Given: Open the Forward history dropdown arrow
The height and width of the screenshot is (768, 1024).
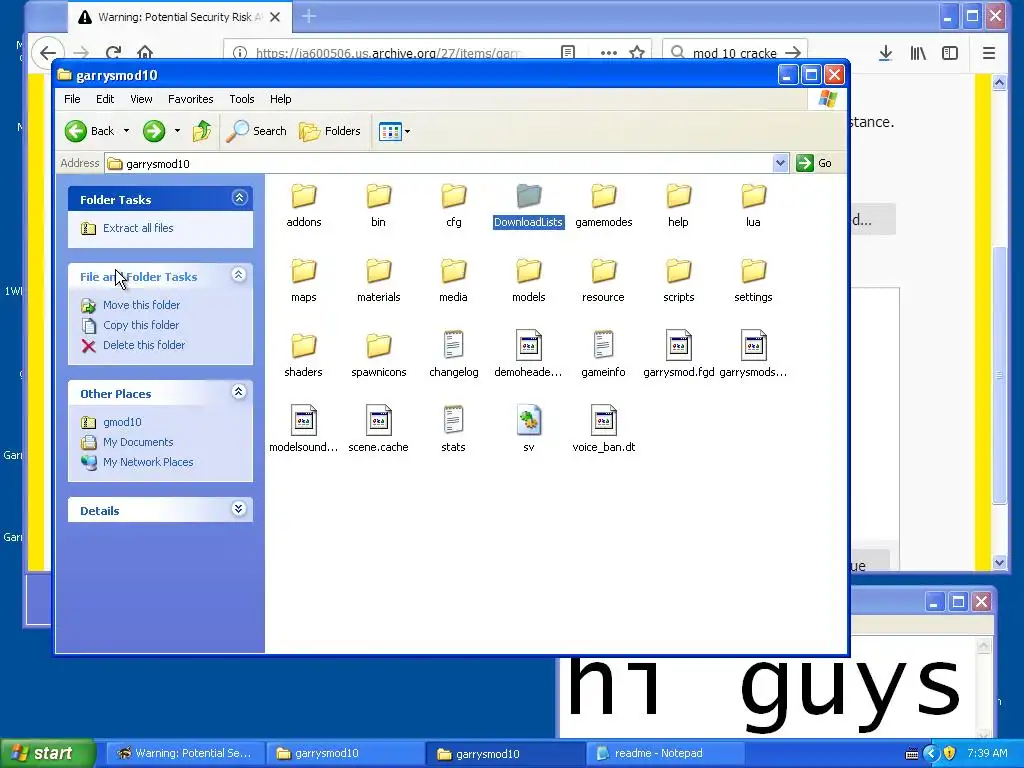Looking at the screenshot, I should [177, 131].
